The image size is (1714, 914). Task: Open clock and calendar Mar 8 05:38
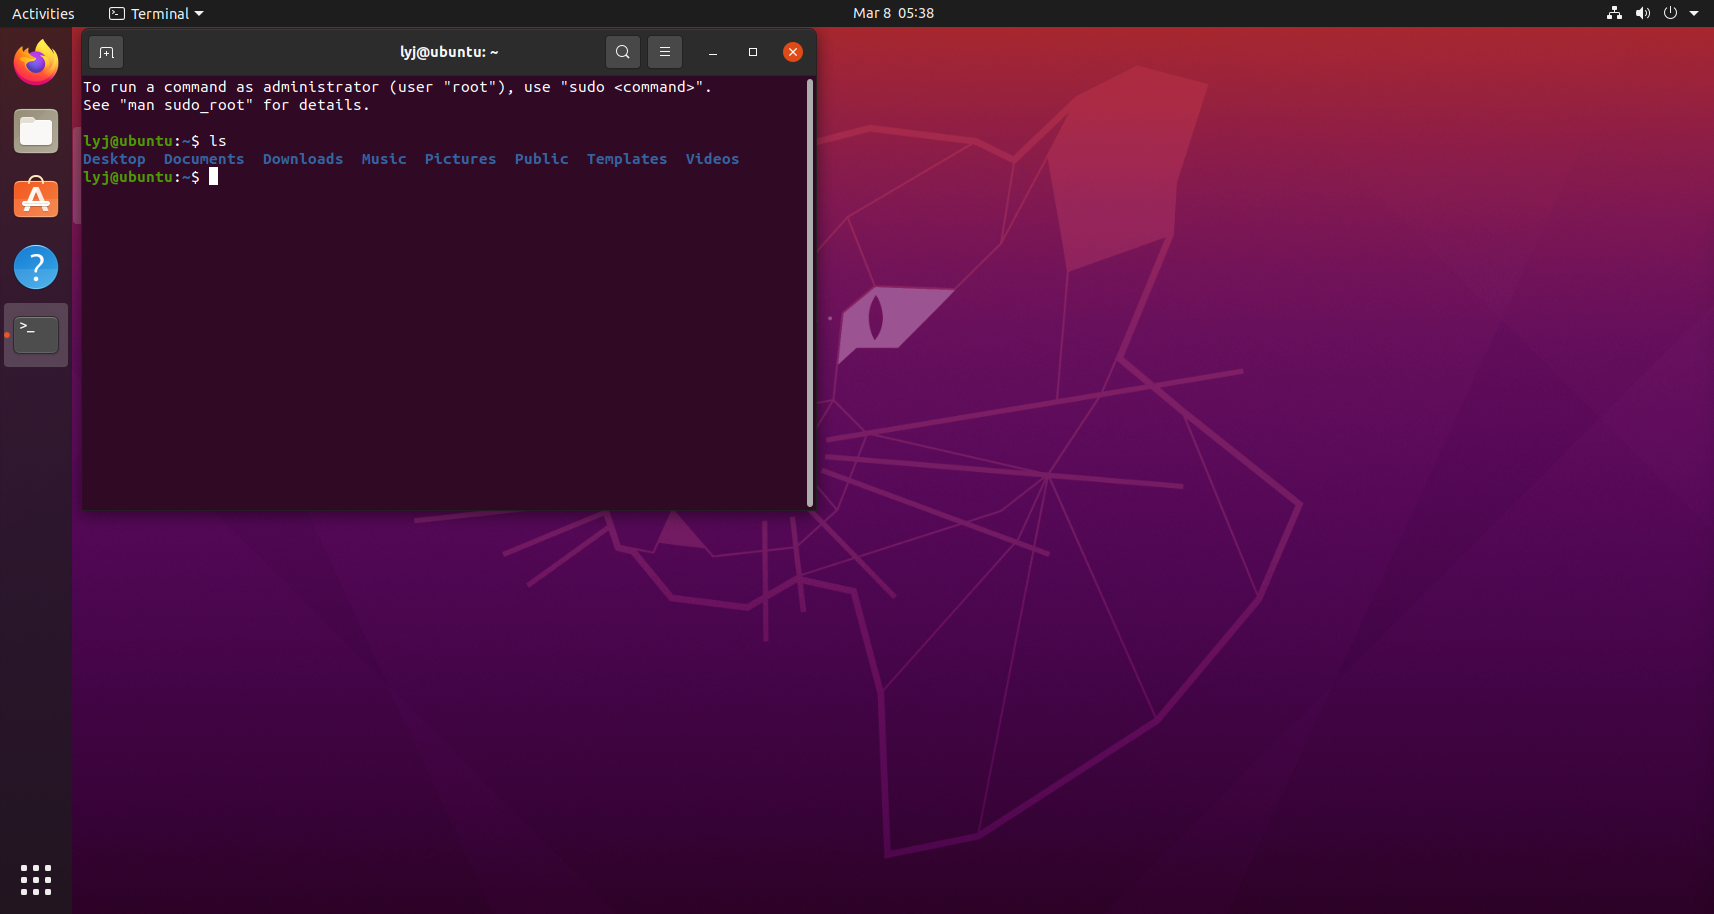point(893,13)
